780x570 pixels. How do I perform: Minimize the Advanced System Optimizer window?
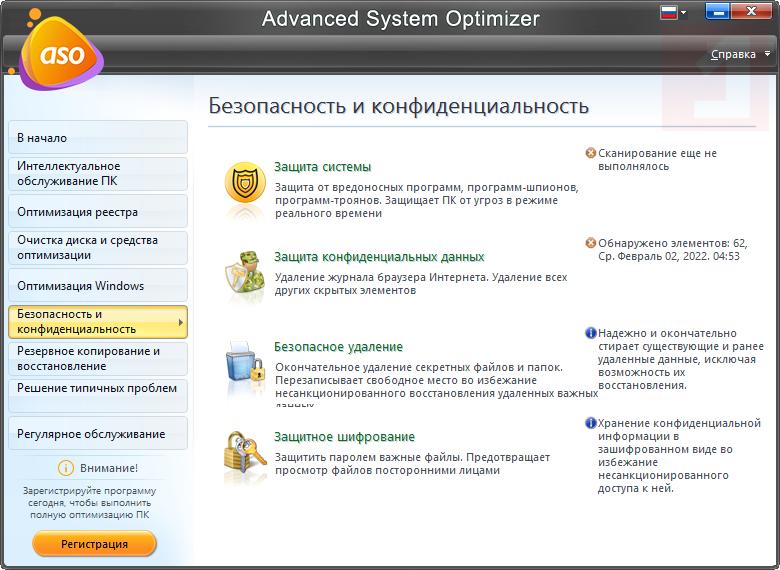tap(717, 11)
